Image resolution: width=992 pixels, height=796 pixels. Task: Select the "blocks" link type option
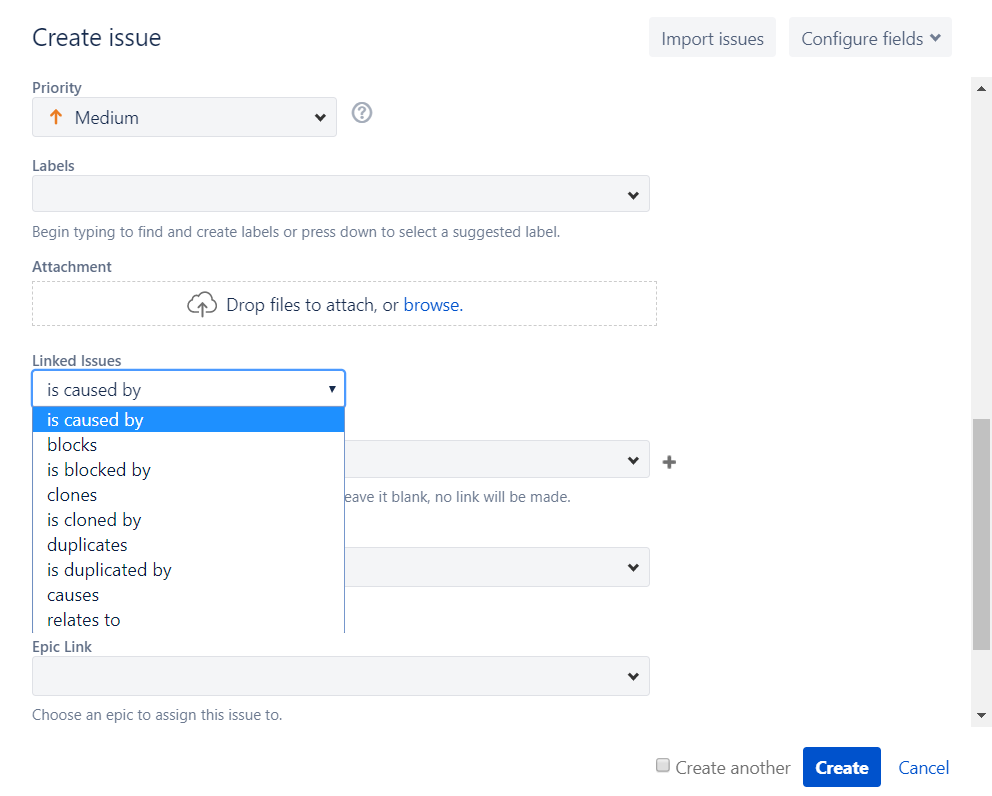72,445
